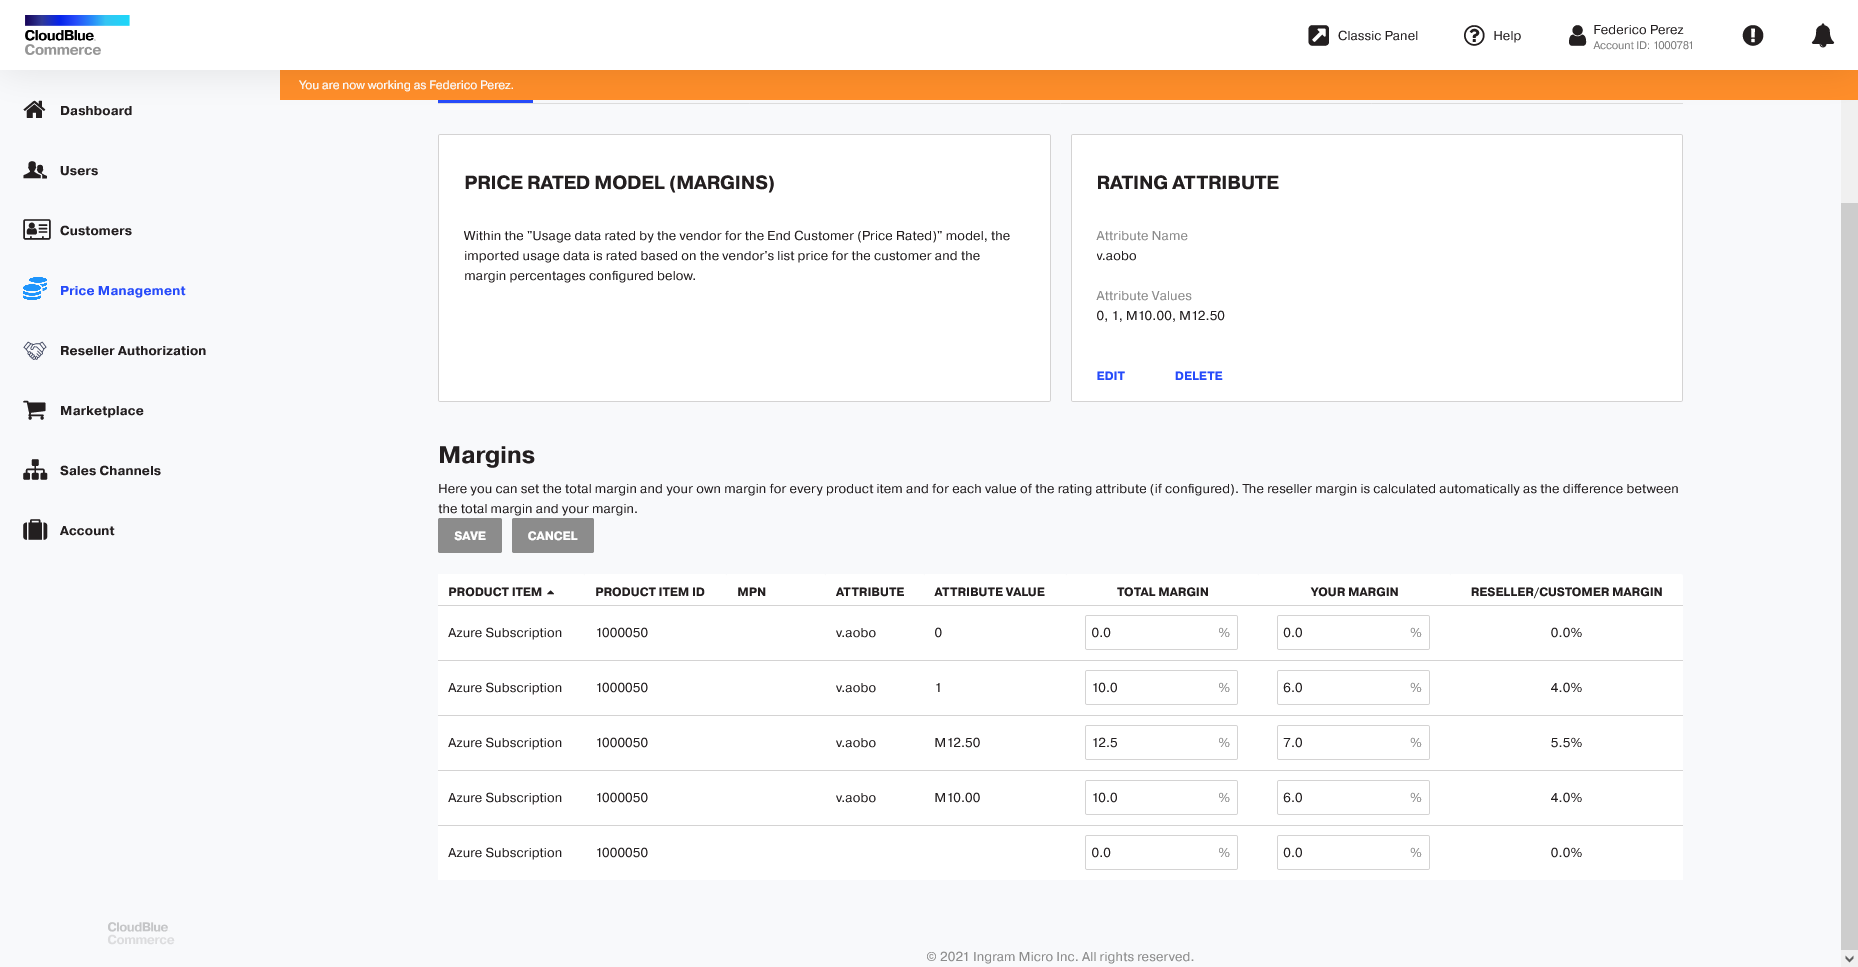This screenshot has width=1858, height=967.
Task: Click the Reseller Authorization handshake icon
Action: [35, 350]
